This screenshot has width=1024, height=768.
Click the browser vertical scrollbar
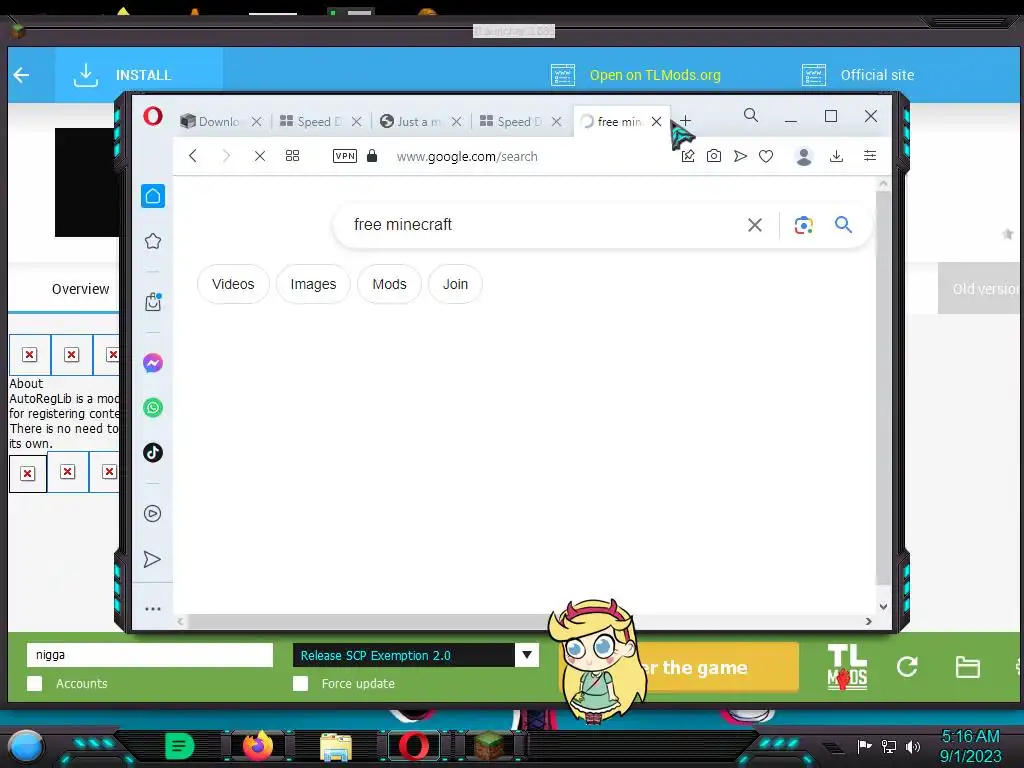click(883, 388)
